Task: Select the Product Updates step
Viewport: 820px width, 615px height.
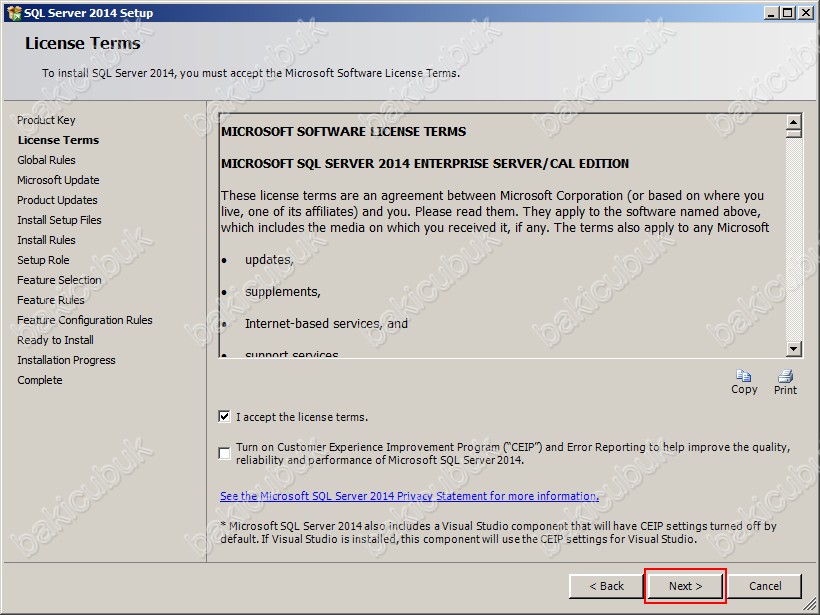Action: click(57, 200)
